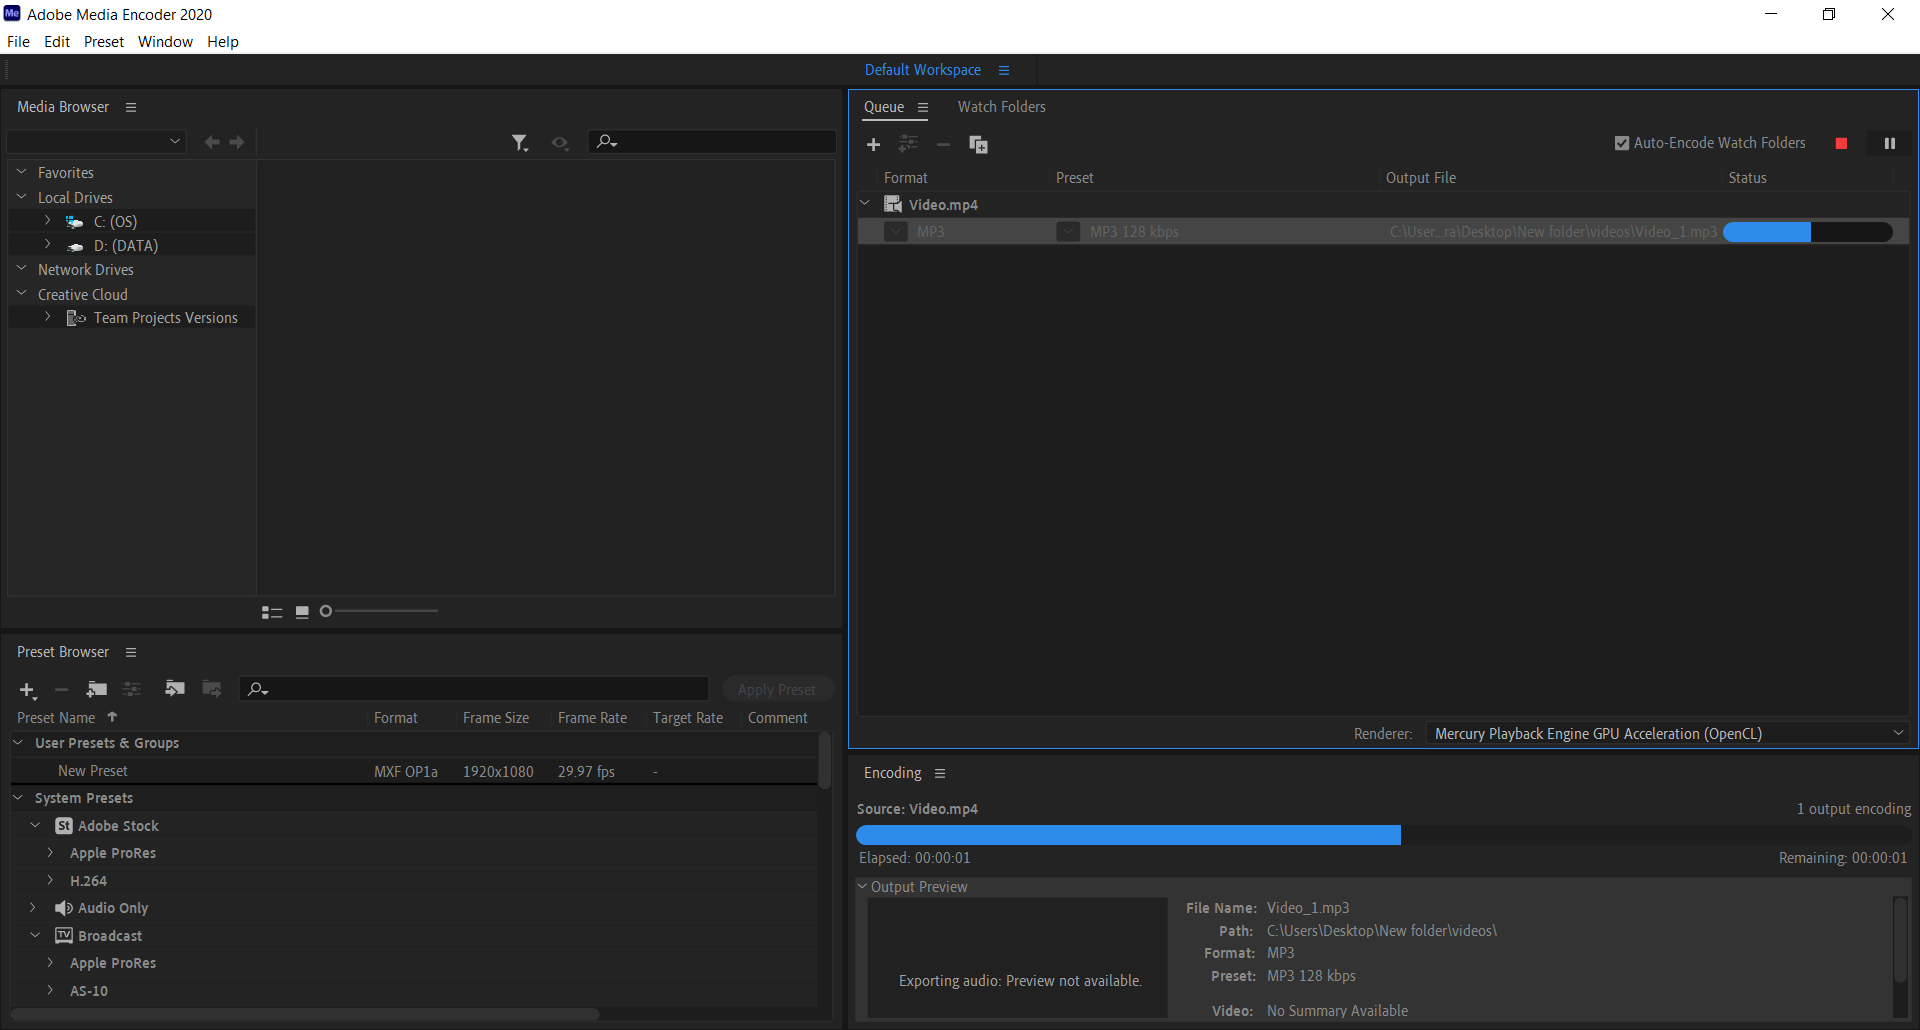
Task: Switch Media Browser to list view
Action: [x=272, y=612]
